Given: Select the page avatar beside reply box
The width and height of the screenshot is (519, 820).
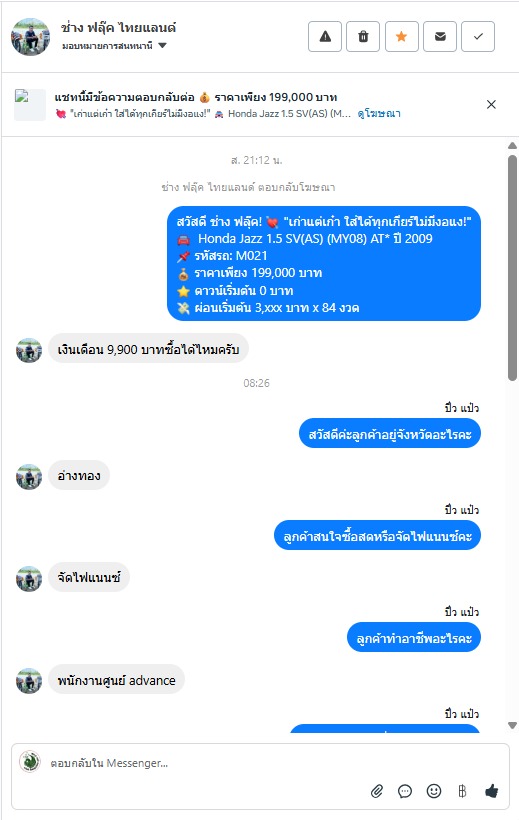Looking at the screenshot, I should [x=30, y=762].
